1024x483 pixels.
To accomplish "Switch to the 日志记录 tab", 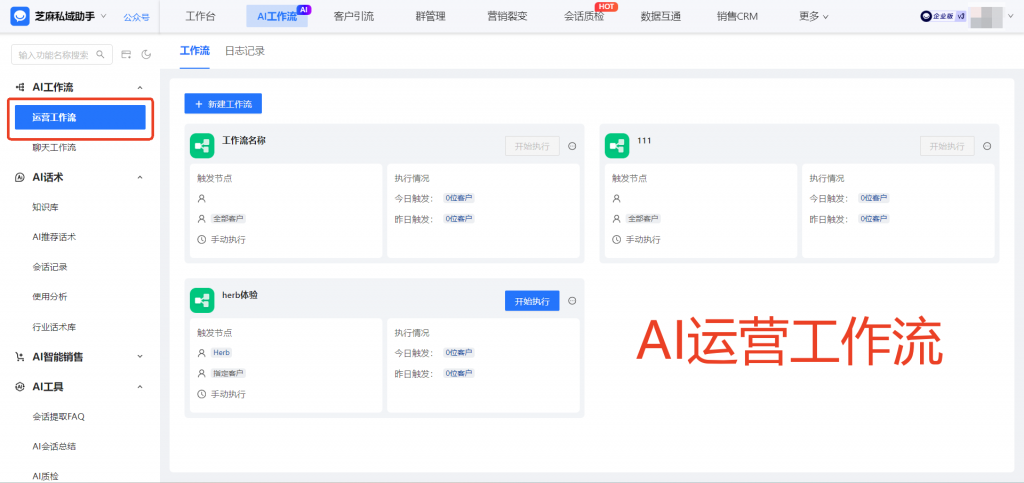I will 245,50.
